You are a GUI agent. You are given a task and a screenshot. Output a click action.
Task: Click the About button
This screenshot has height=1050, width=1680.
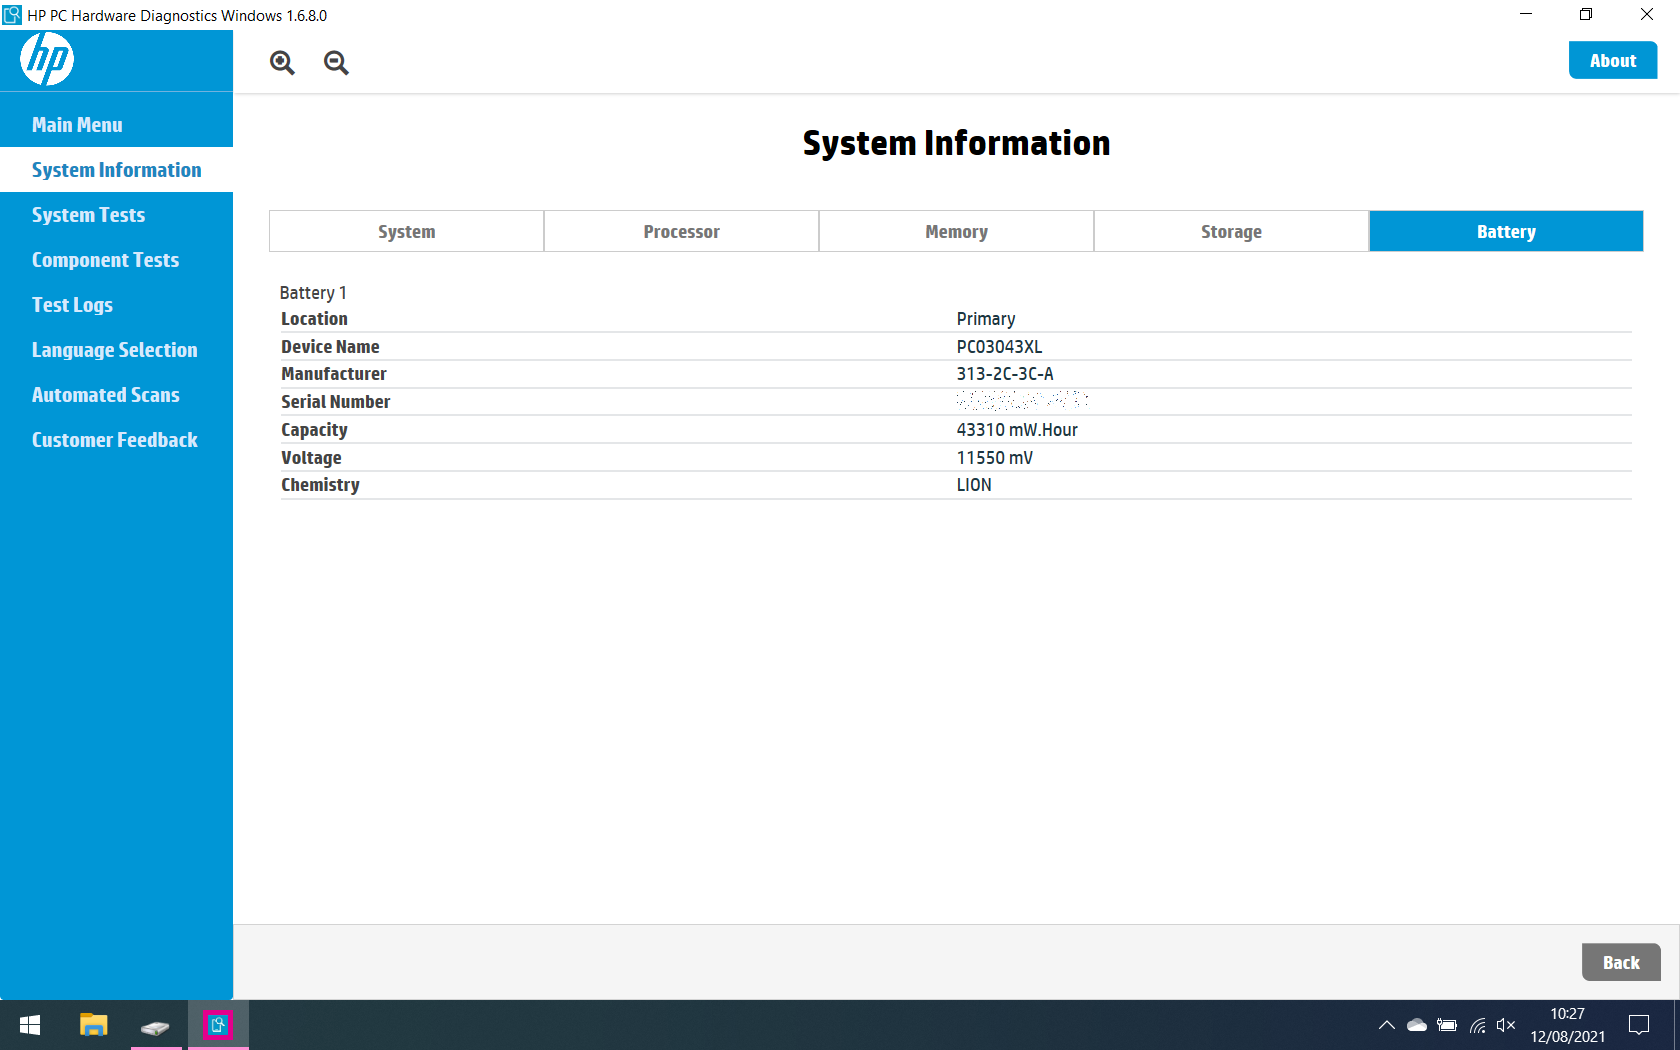1613,60
